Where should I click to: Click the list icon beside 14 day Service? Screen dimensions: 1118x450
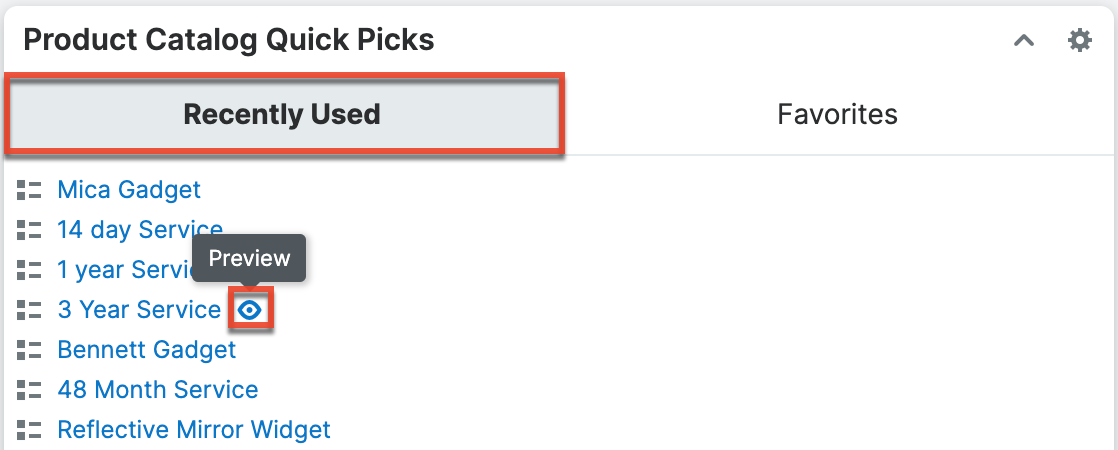click(29, 230)
